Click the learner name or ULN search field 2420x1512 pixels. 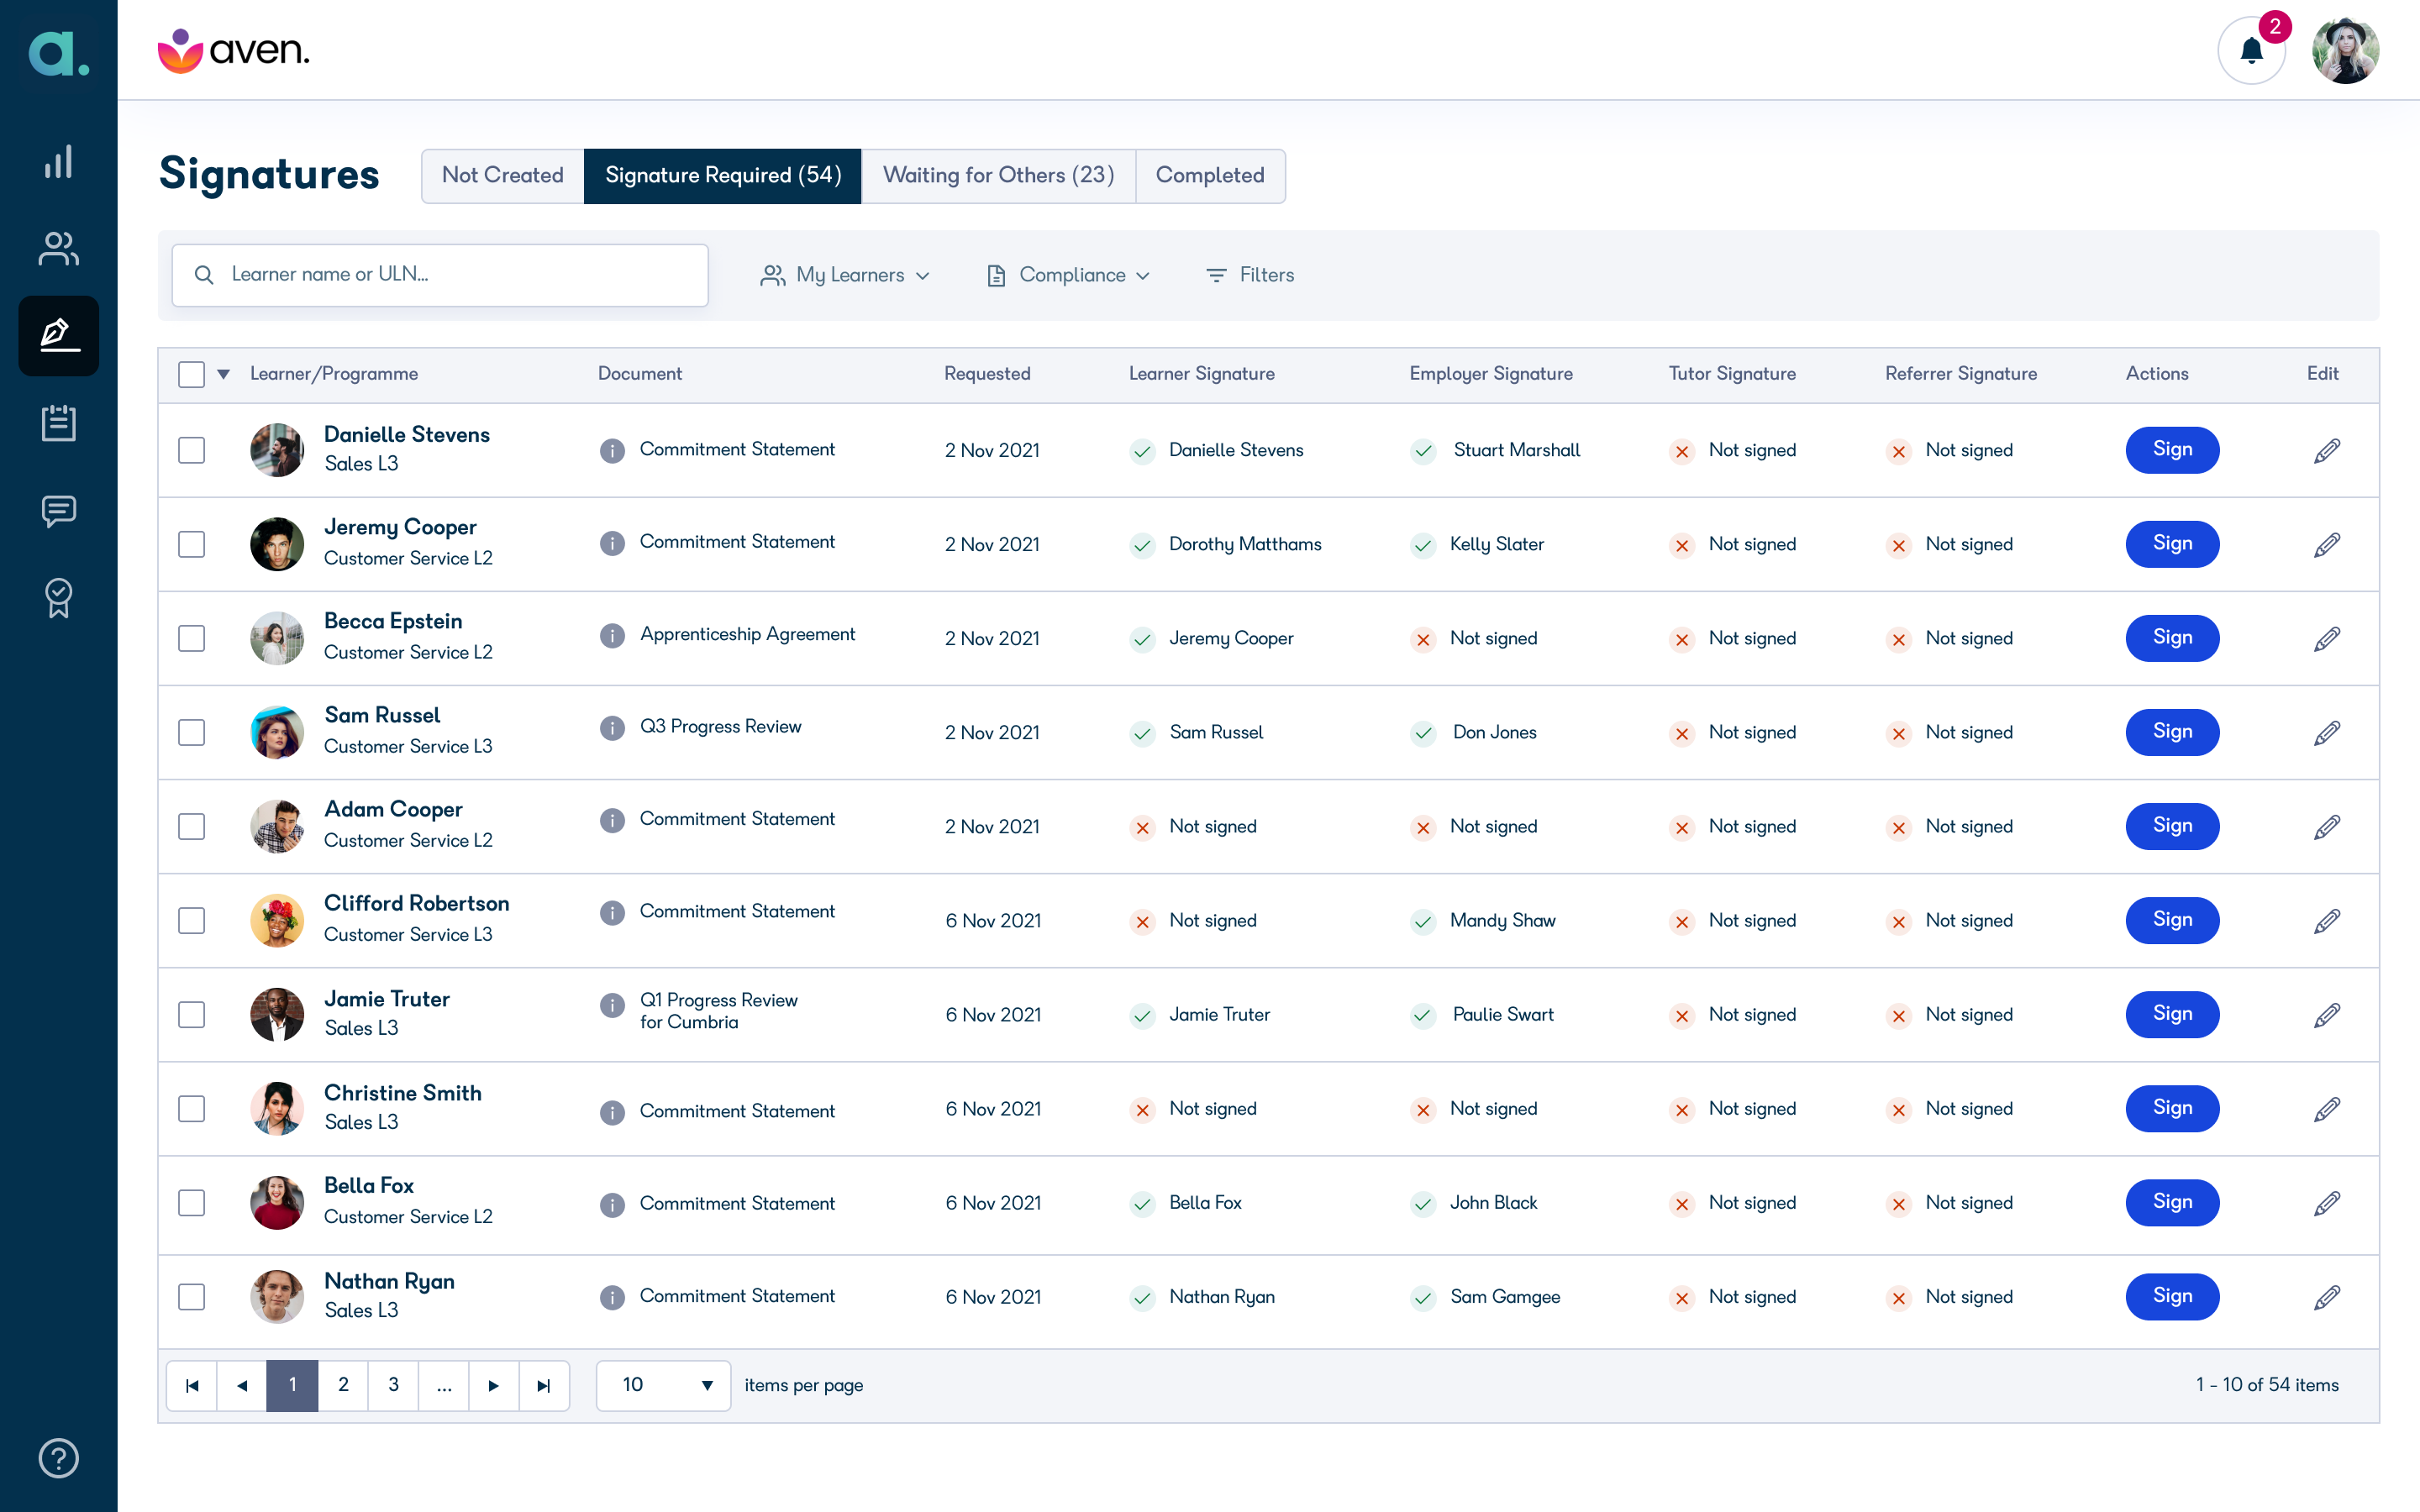440,275
